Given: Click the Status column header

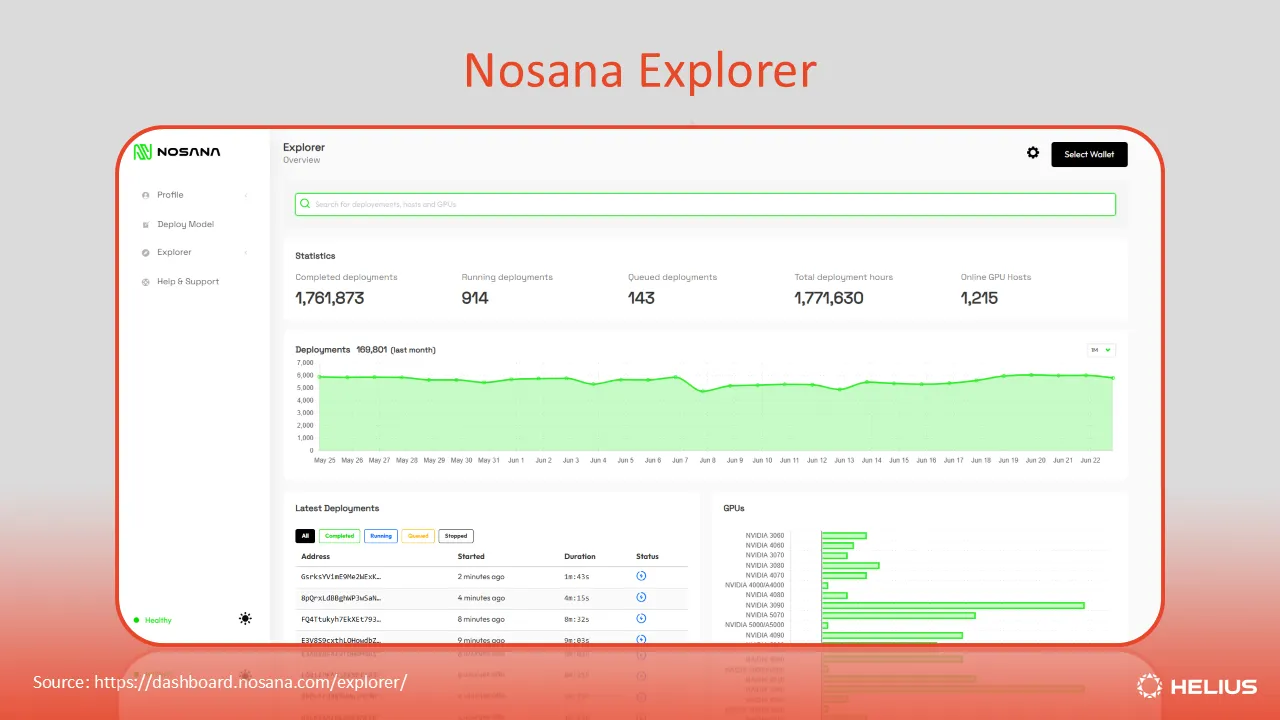Looking at the screenshot, I should pyautogui.click(x=647, y=556).
